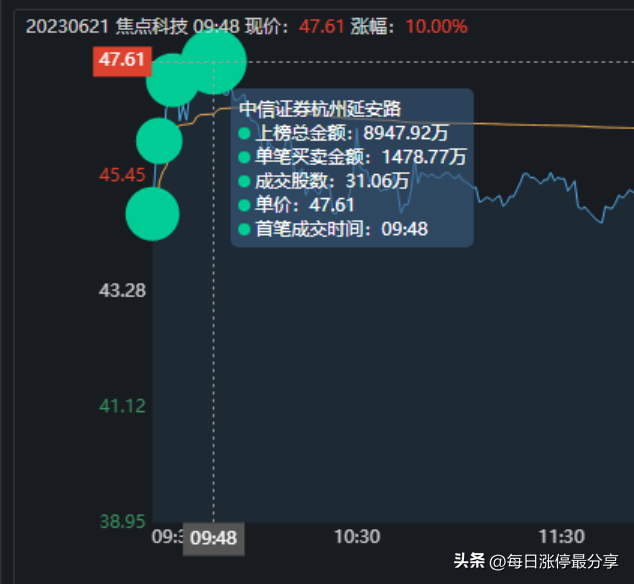
Task: Click the 中信证券杭州延安路 tooltip heading
Action: pyautogui.click(x=320, y=109)
